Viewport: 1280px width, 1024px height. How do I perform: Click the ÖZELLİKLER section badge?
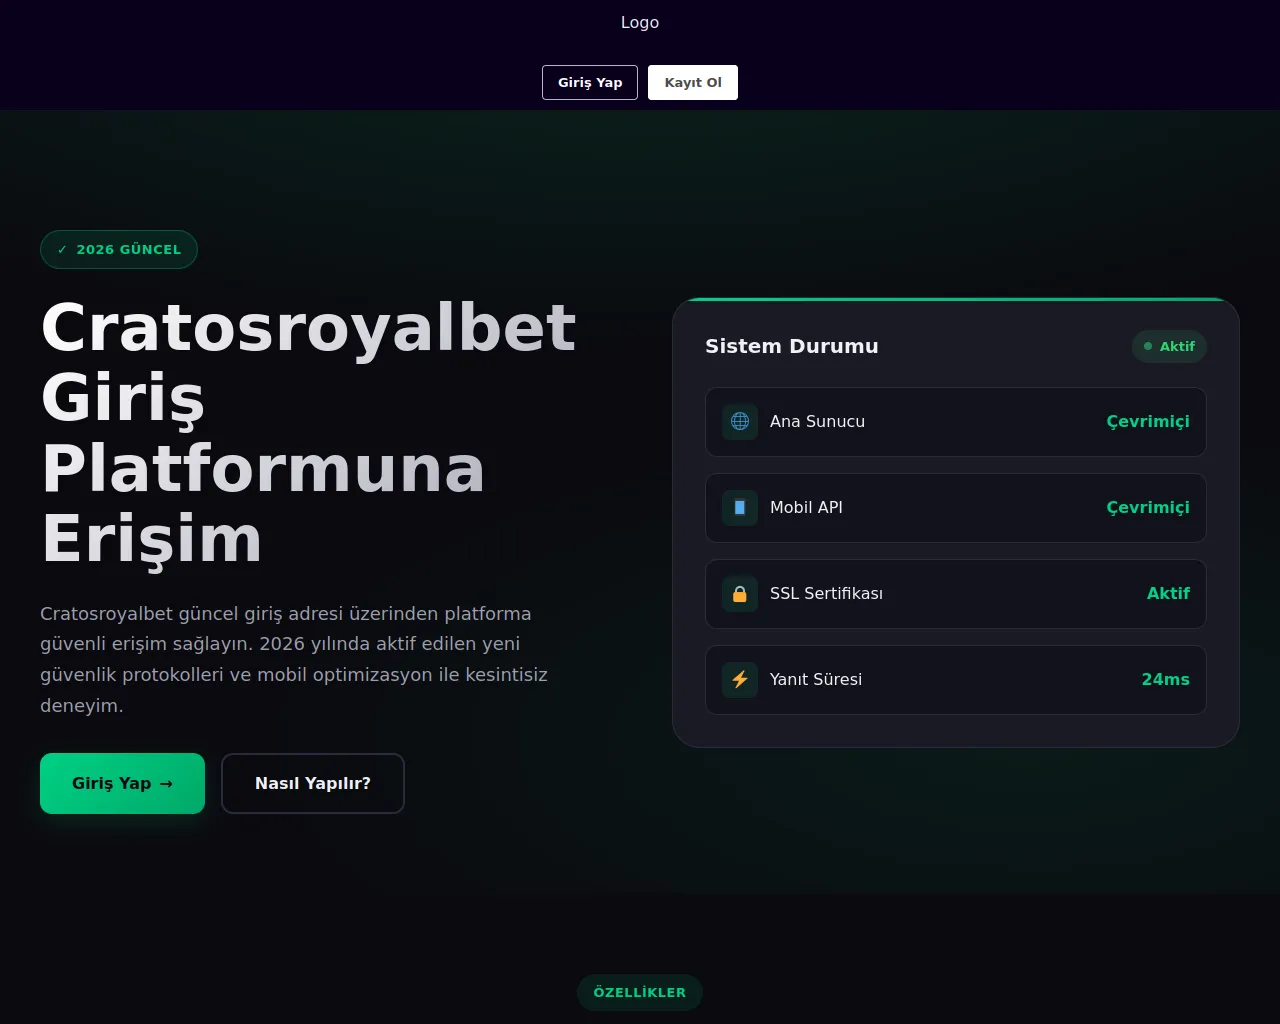click(640, 993)
